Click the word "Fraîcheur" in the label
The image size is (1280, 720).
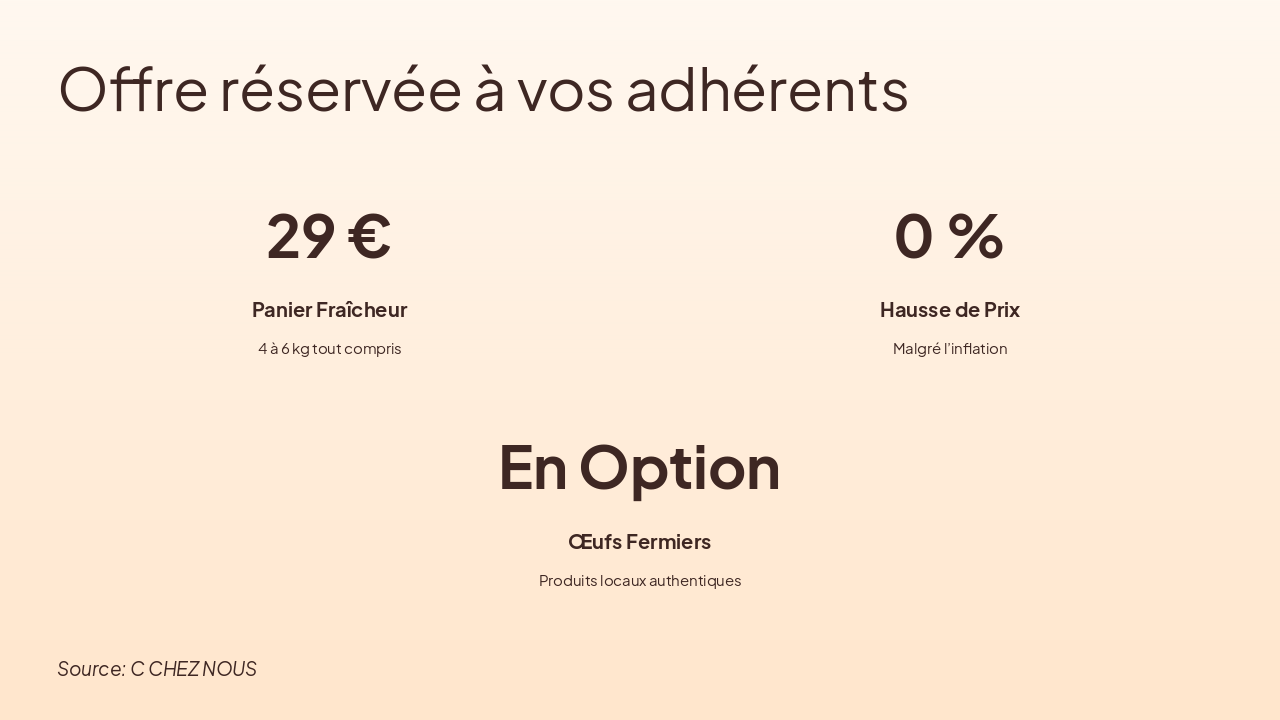(361, 310)
